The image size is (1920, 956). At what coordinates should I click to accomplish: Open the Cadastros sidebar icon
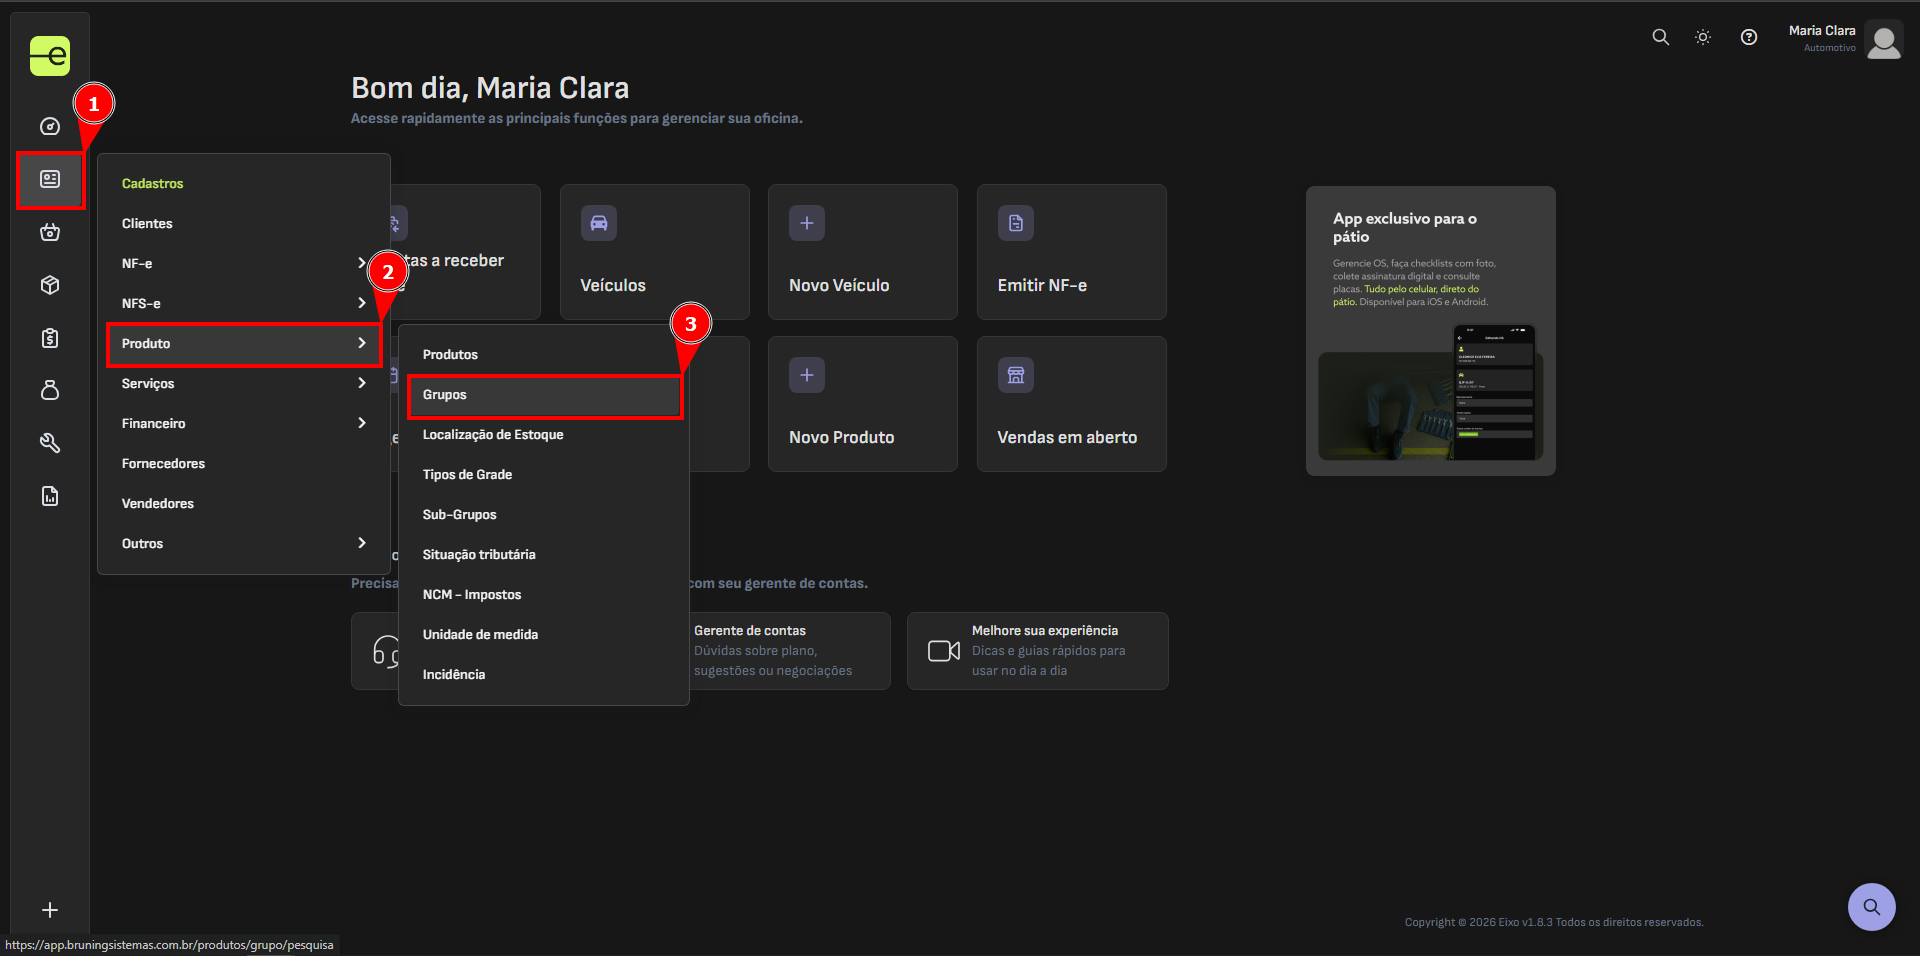coord(50,179)
